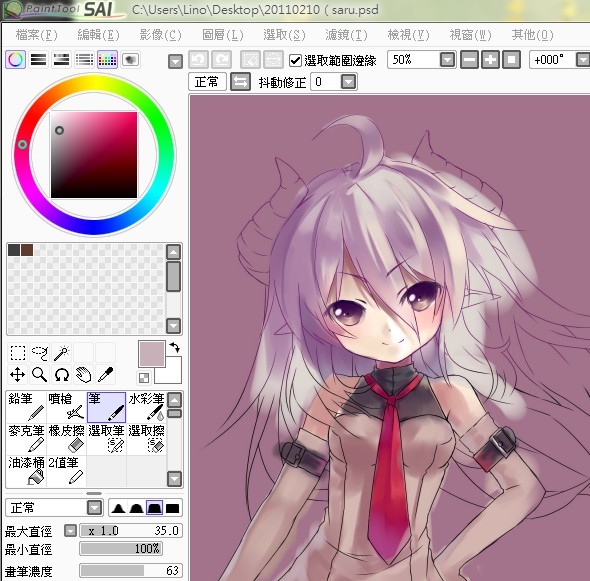Screen dimensions: 590x581
Task: Open the 圖層(L) menu
Action: (x=223, y=35)
